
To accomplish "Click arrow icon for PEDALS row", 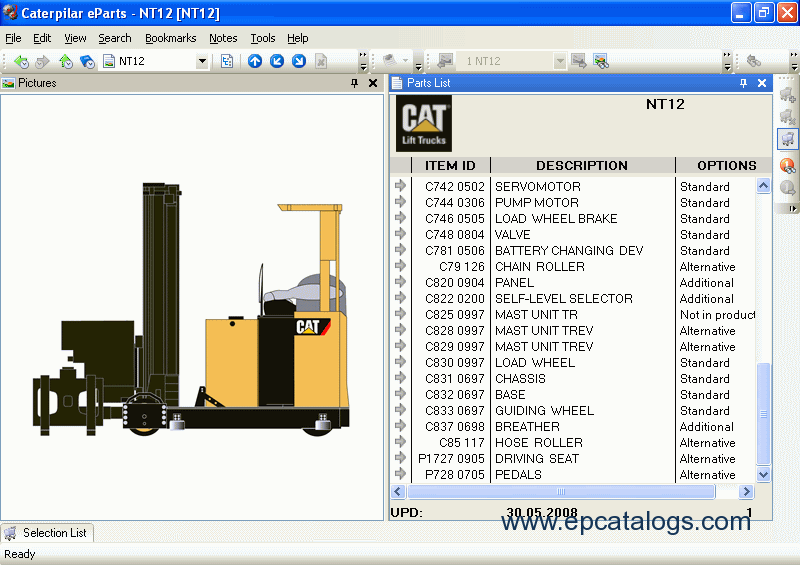I will click(x=401, y=474).
